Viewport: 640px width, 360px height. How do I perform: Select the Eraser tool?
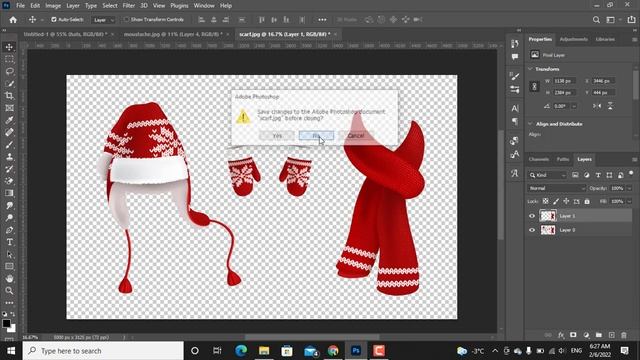(x=9, y=181)
